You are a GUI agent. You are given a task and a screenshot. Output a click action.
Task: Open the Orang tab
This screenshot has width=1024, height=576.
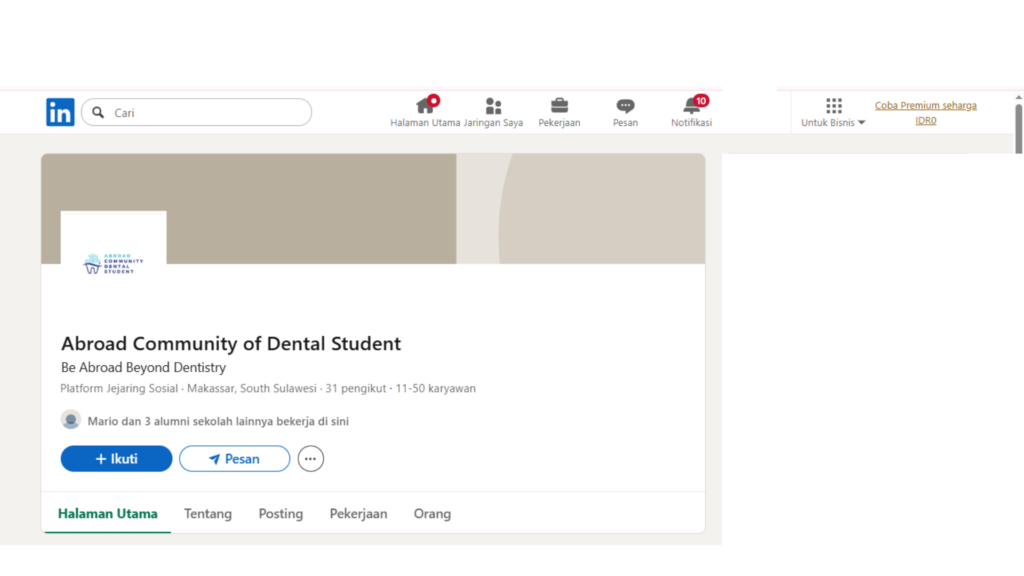coord(432,514)
